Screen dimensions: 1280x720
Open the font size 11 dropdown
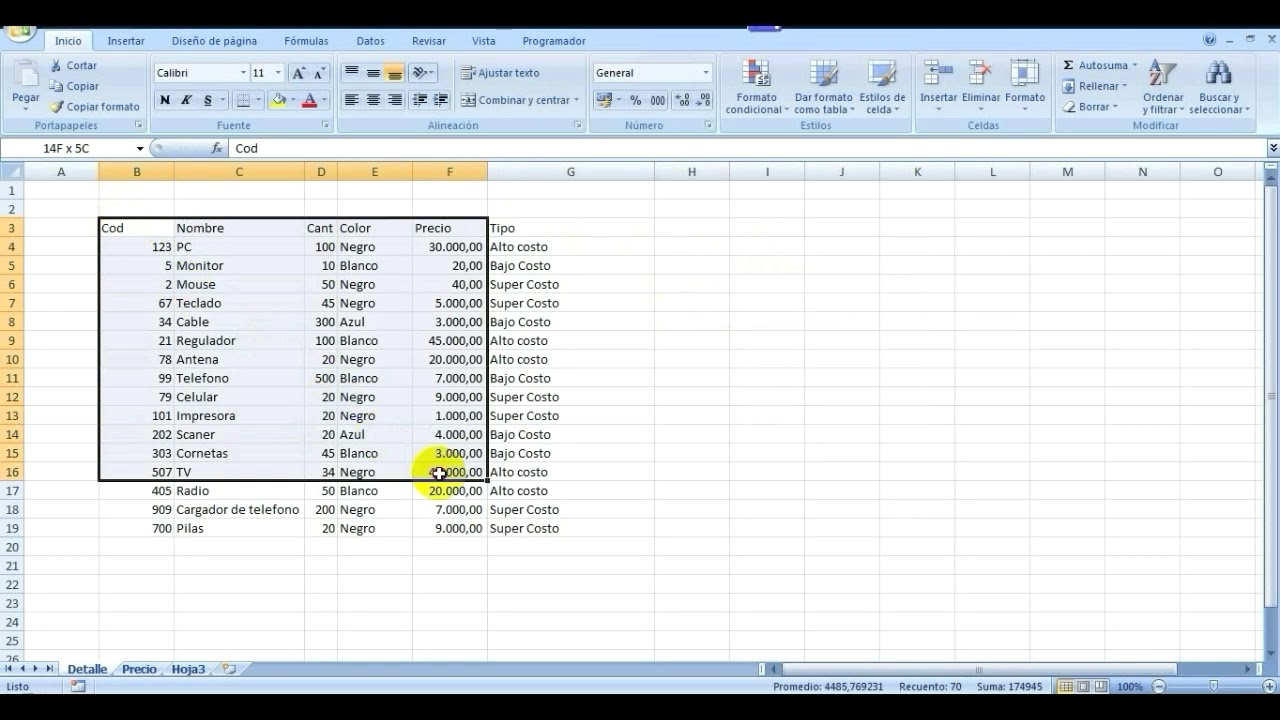(278, 73)
